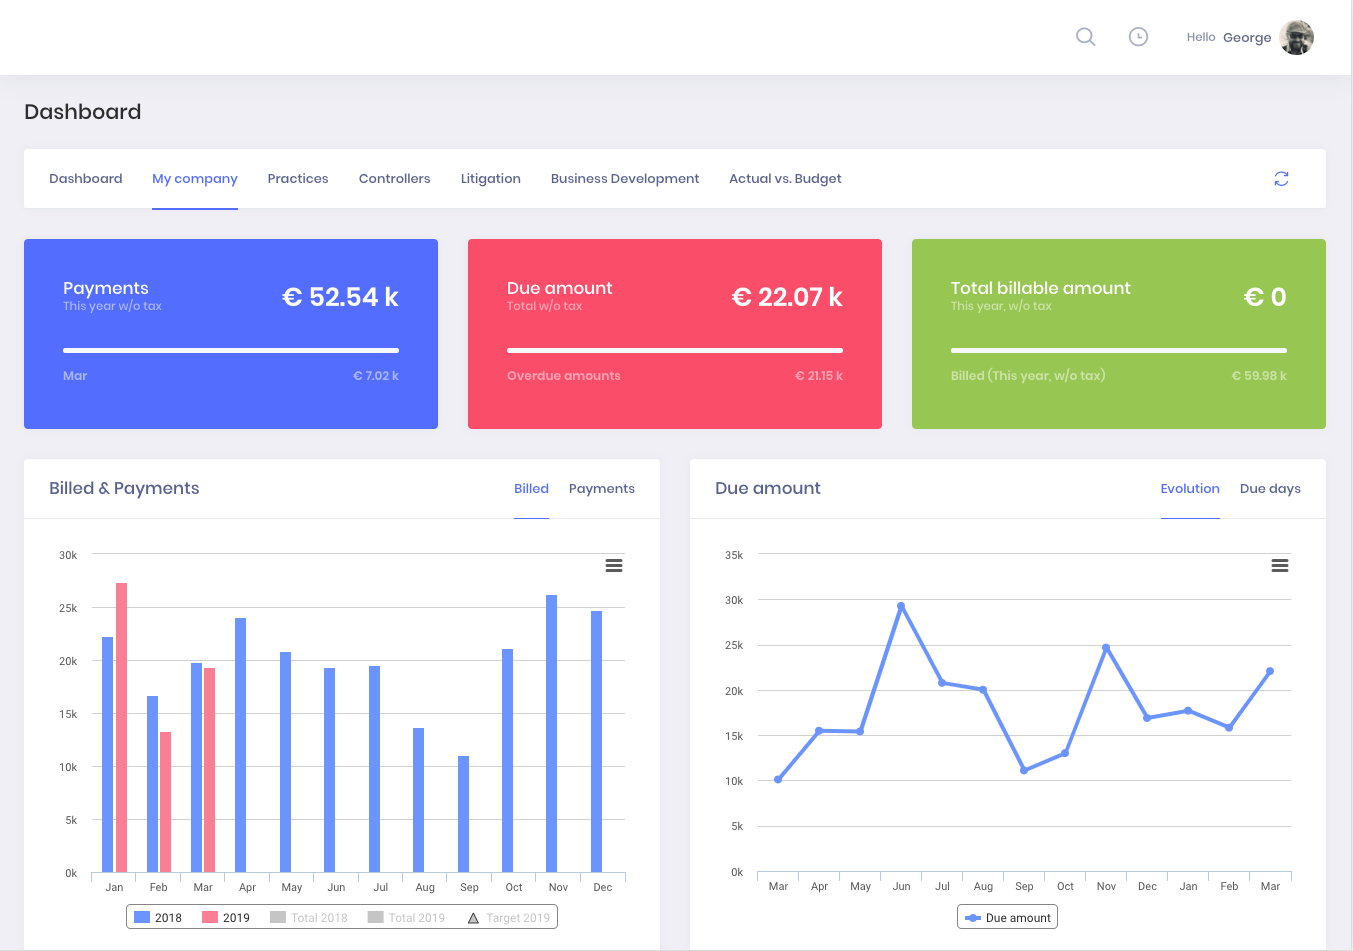
Task: Click the Total billable amount € 0 value
Action: point(1265,297)
